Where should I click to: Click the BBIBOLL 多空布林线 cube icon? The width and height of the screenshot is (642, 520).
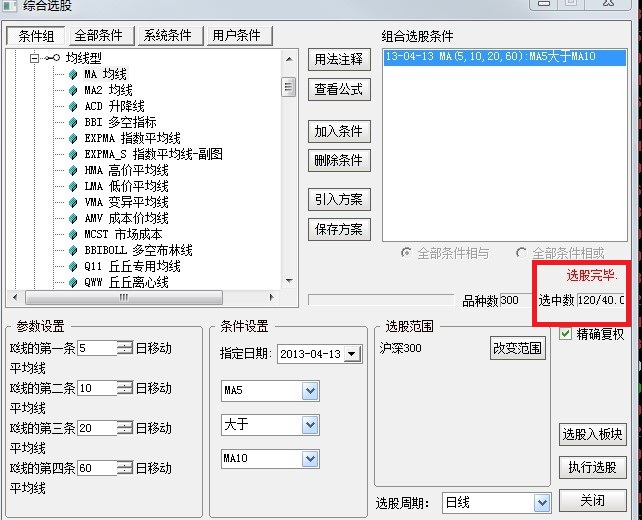(73, 250)
